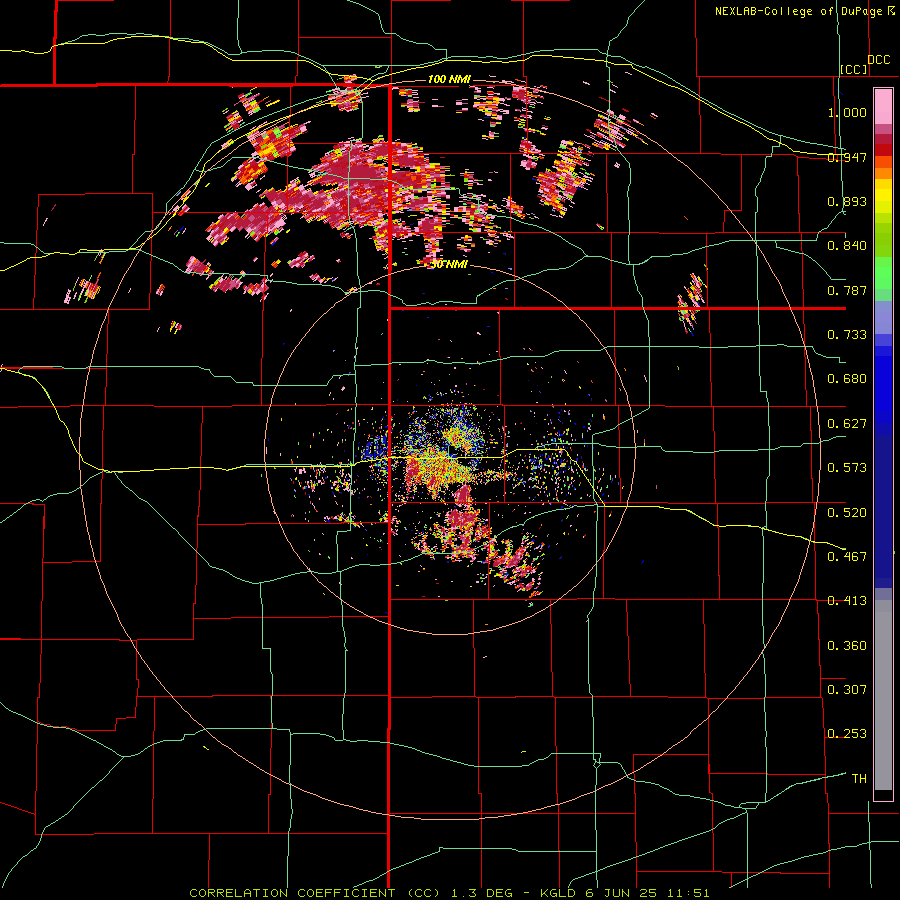This screenshot has height=900, width=900.
Task: Select the 0.253 scale value
Action: 847,734
